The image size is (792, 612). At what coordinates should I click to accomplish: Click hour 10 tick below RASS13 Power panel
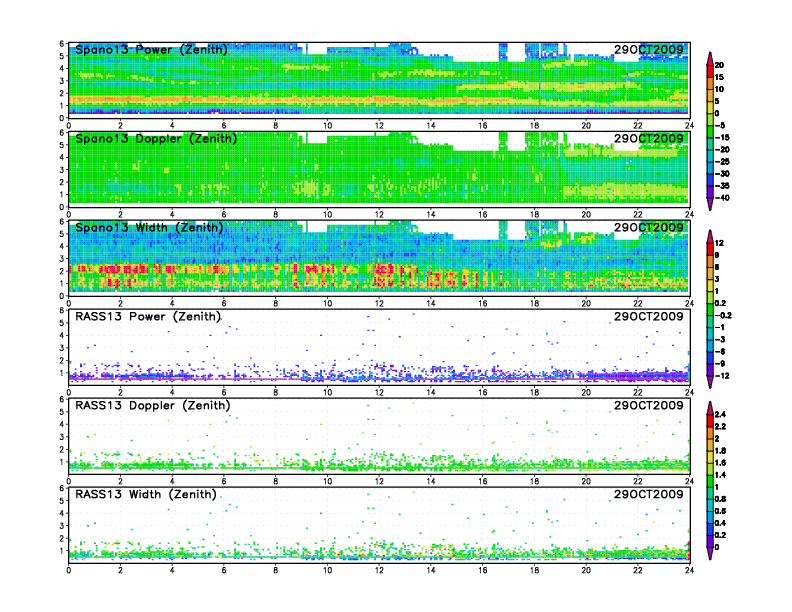pos(327,392)
